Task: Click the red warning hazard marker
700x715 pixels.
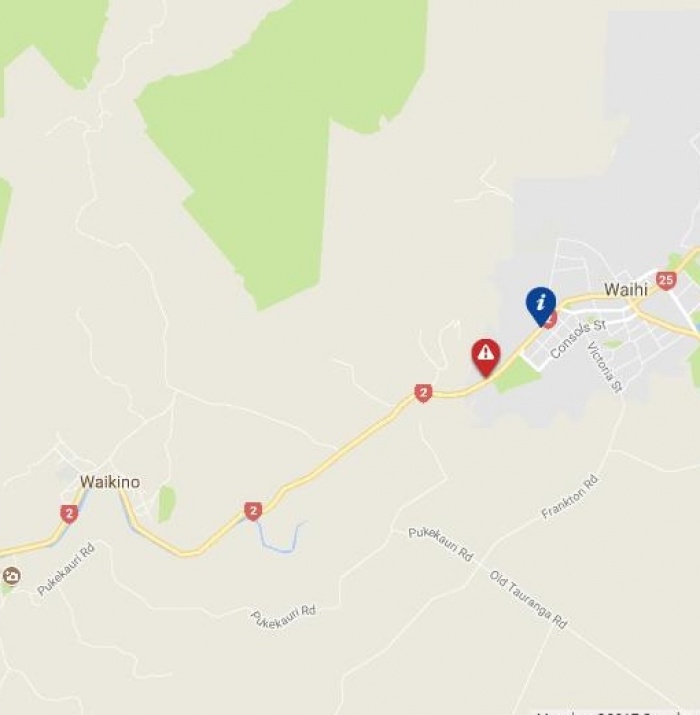Action: pyautogui.click(x=486, y=357)
